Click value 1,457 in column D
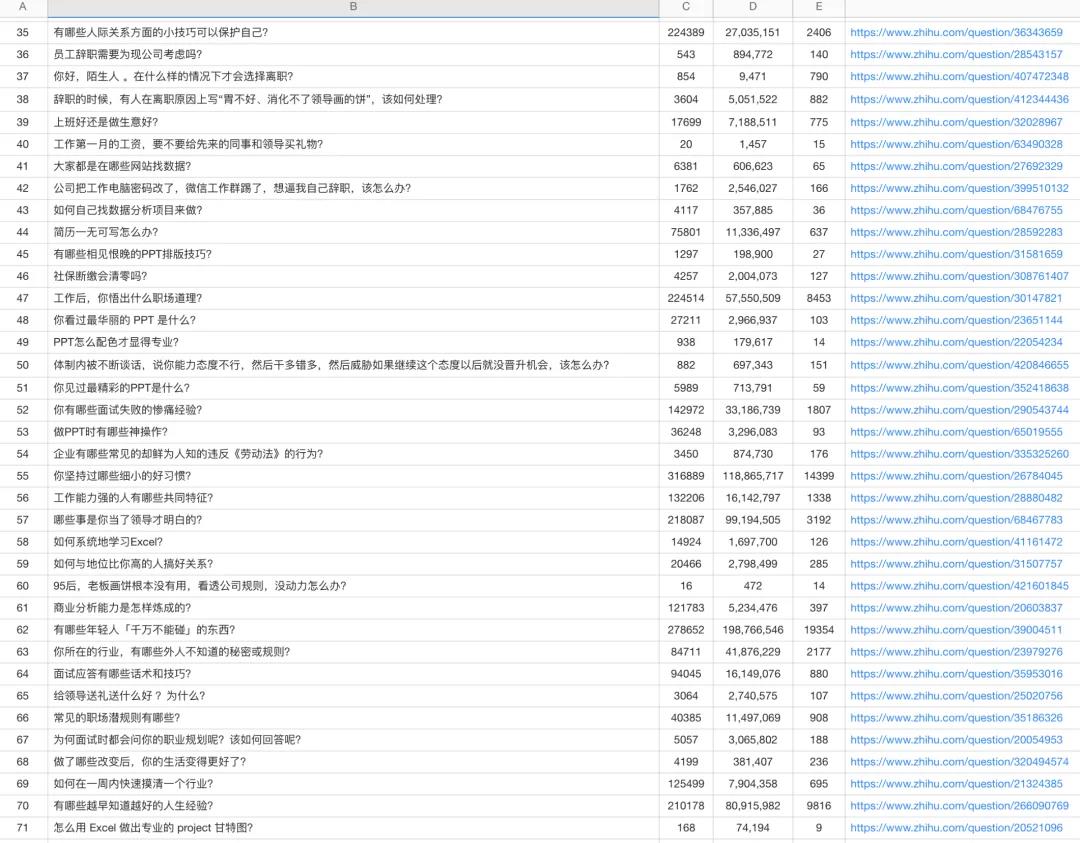 click(752, 144)
